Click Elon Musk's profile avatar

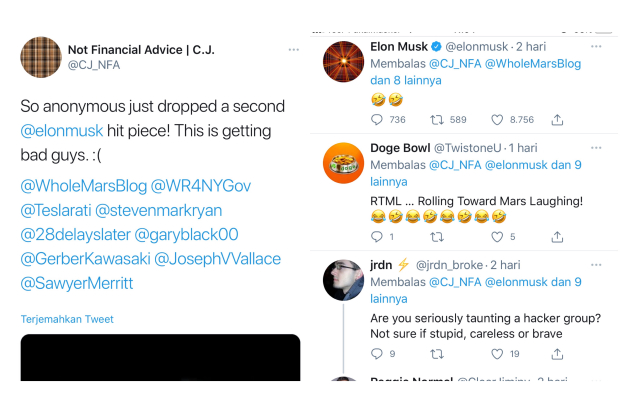tap(343, 64)
